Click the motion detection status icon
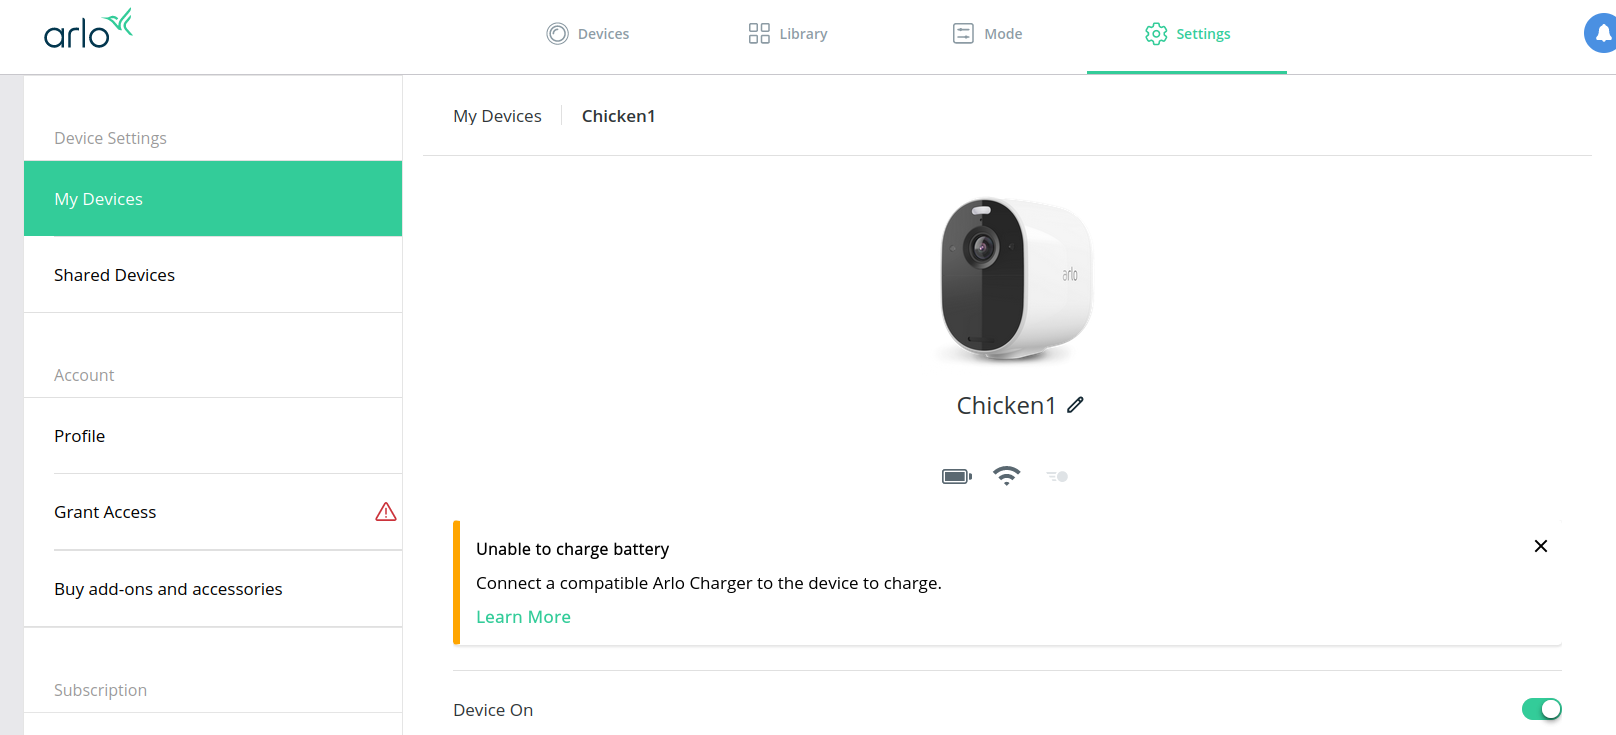This screenshot has height=735, width=1616. click(1057, 476)
